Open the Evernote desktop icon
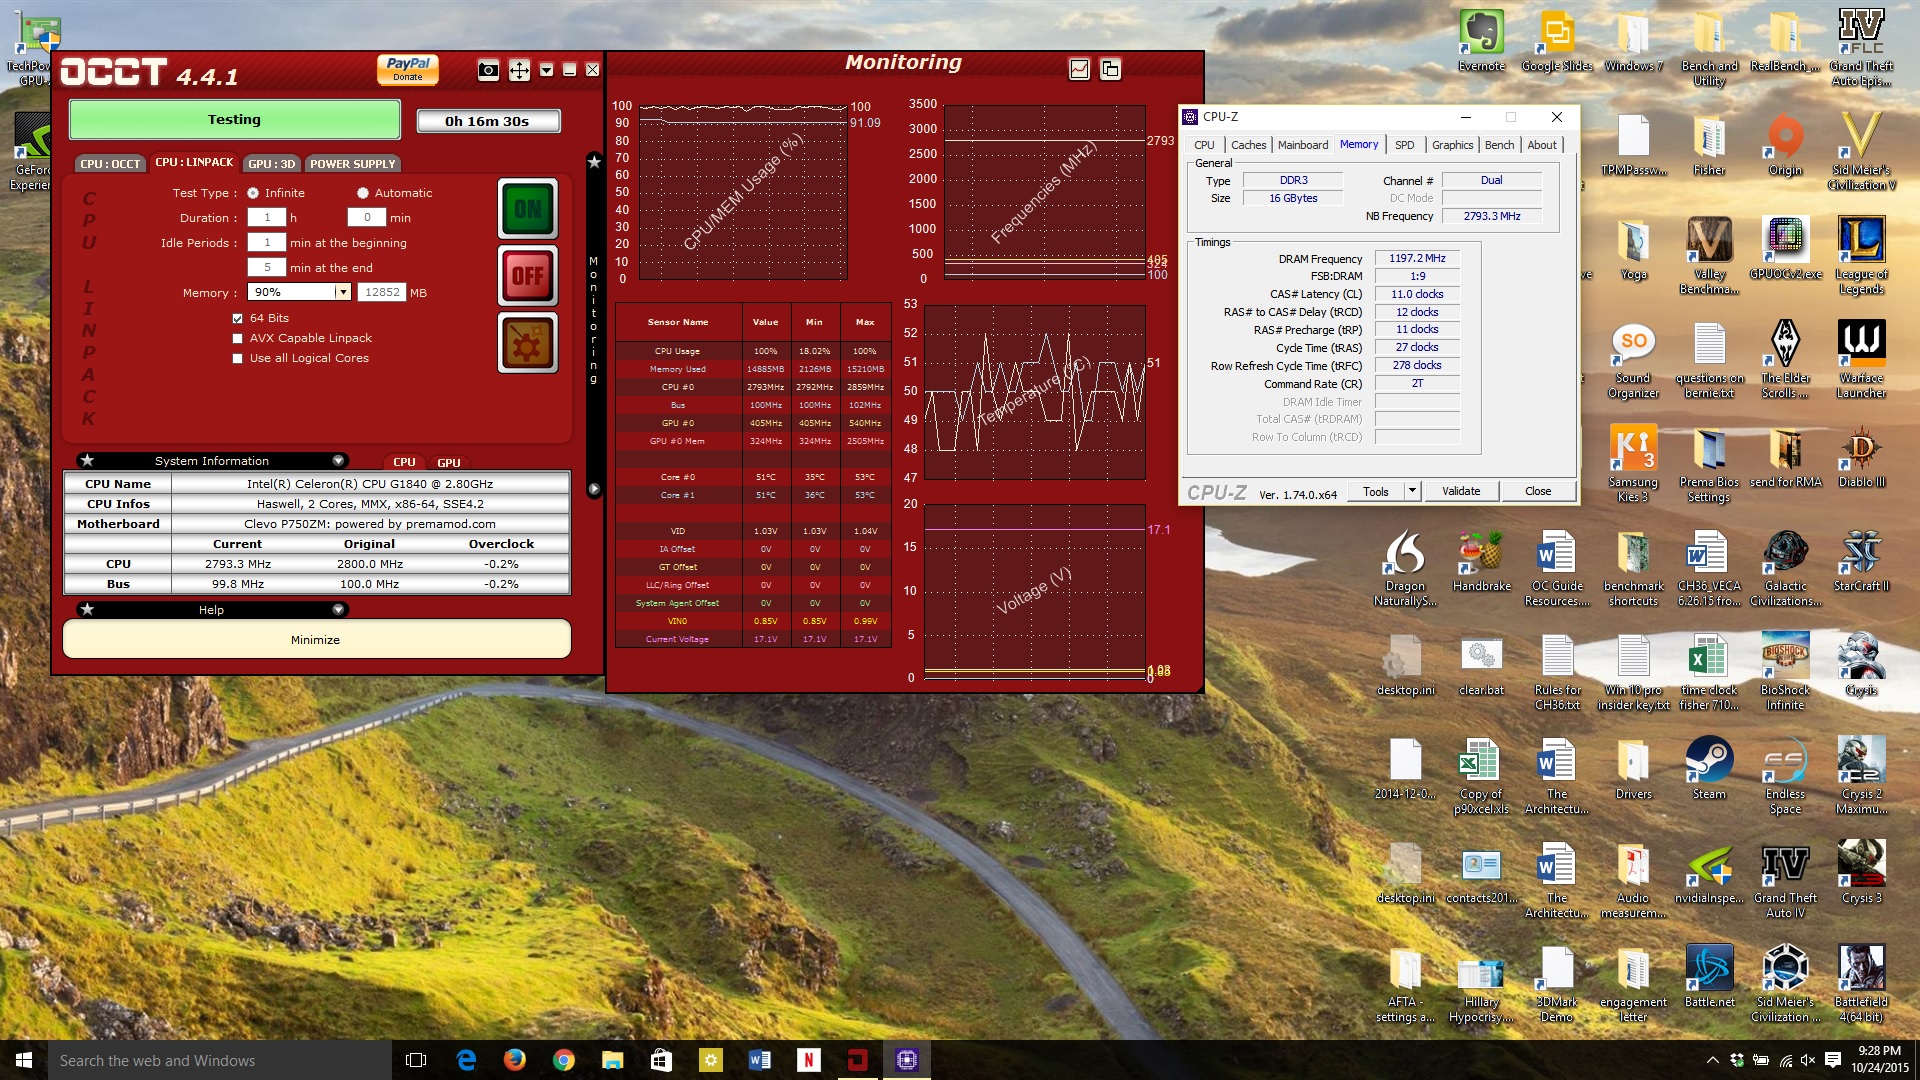Image resolution: width=1920 pixels, height=1080 pixels. tap(1481, 41)
